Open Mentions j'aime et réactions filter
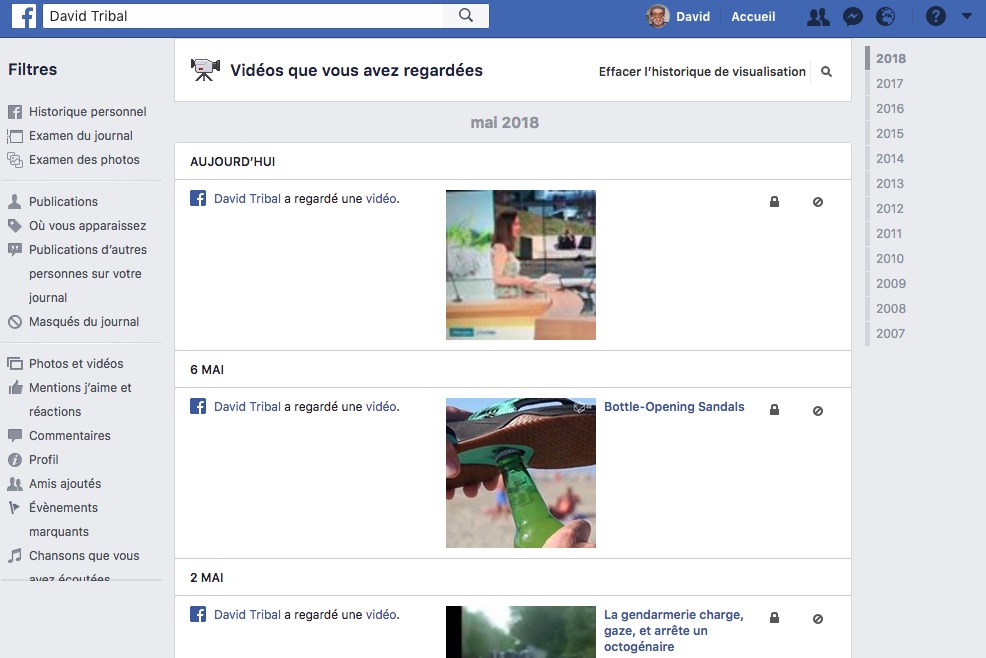Image resolution: width=986 pixels, height=658 pixels. pyautogui.click(x=69, y=399)
